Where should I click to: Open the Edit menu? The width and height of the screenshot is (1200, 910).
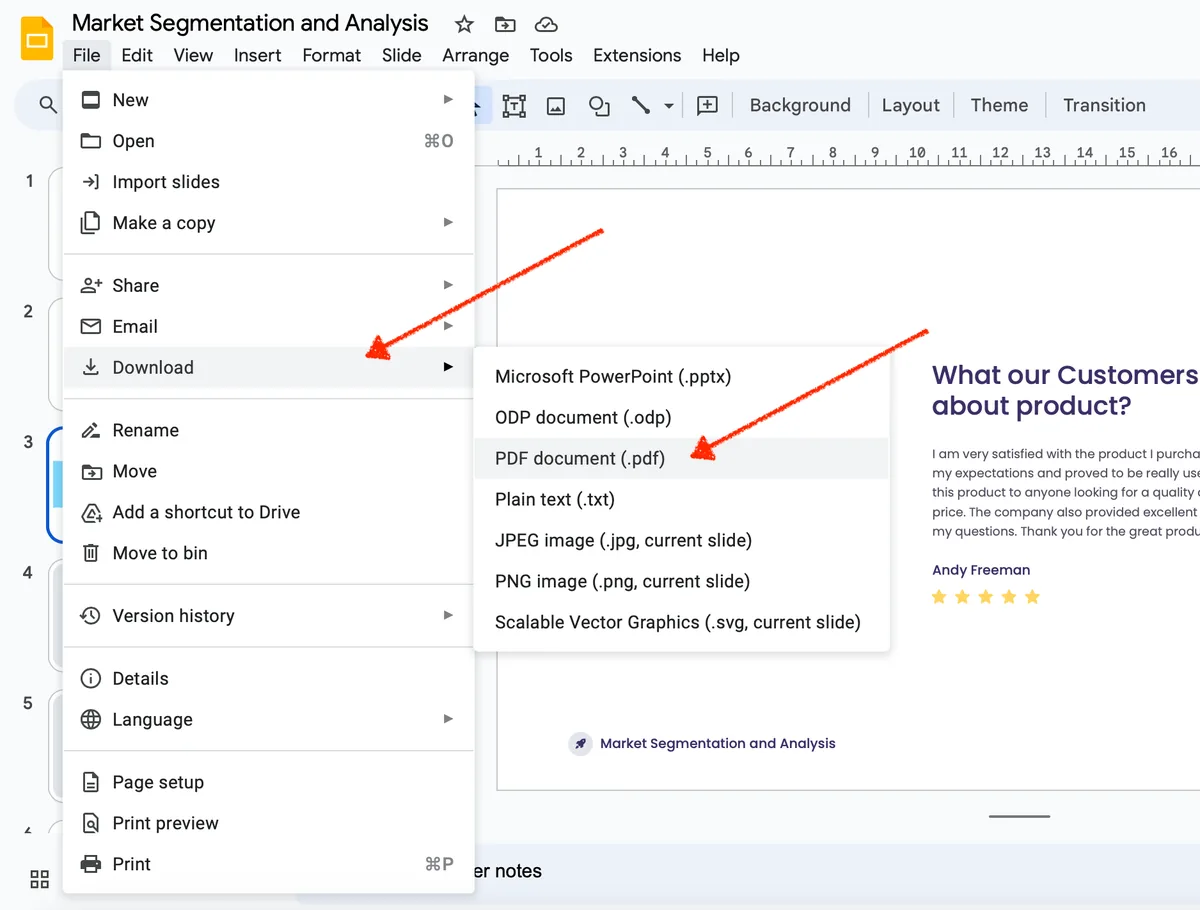pyautogui.click(x=137, y=55)
